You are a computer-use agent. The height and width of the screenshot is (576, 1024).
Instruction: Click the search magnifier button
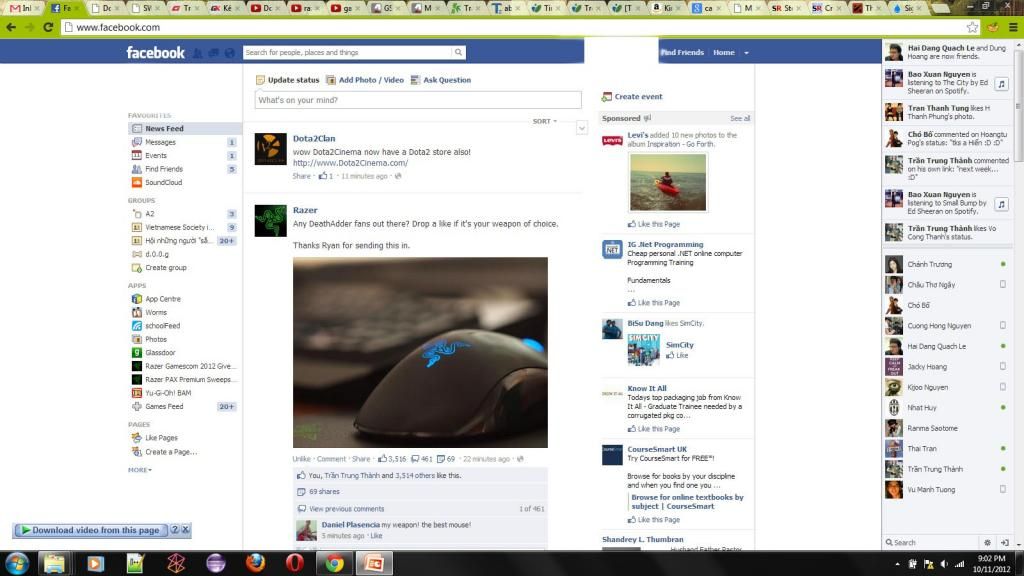pos(458,52)
